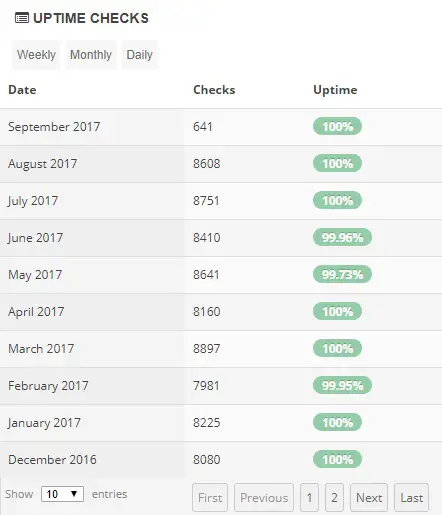Image resolution: width=442 pixels, height=515 pixels.
Task: Click the 99.73% uptime badge for May 2017
Action: [x=342, y=274]
